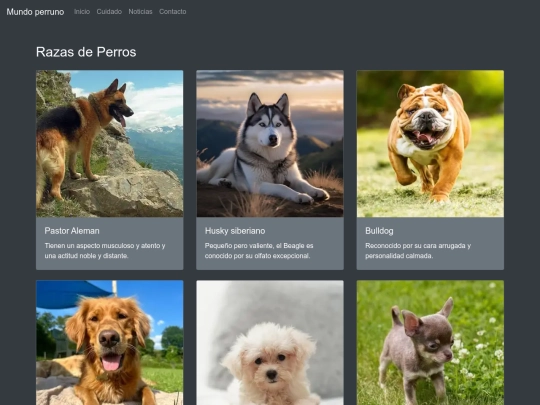Select the text 'Pequeño pero valiente, el Beagle'
The image size is (540, 405).
tap(255, 246)
